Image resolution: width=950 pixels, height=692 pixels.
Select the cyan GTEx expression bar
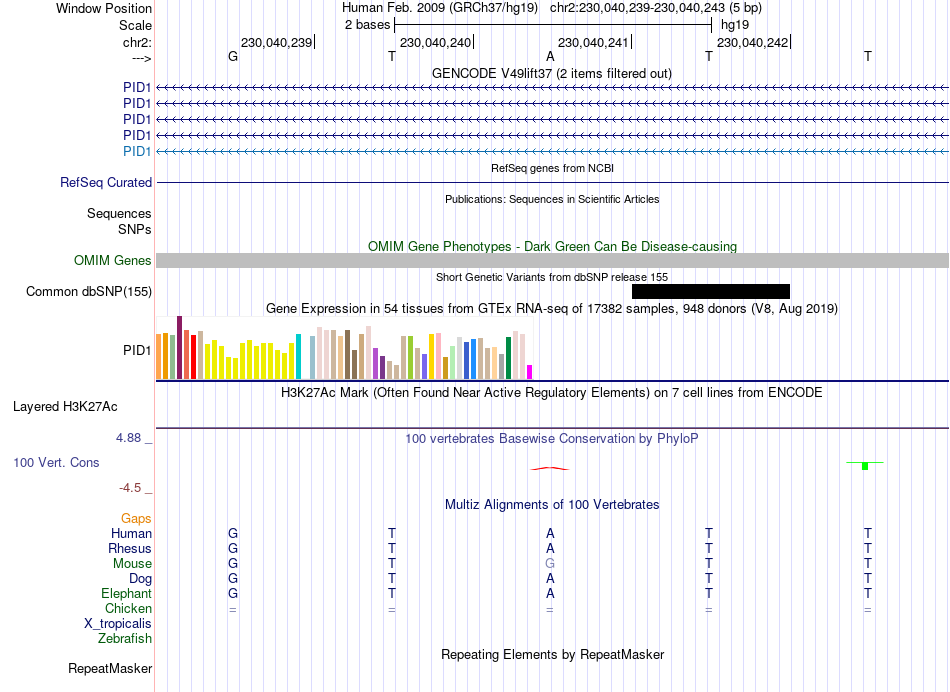click(298, 356)
